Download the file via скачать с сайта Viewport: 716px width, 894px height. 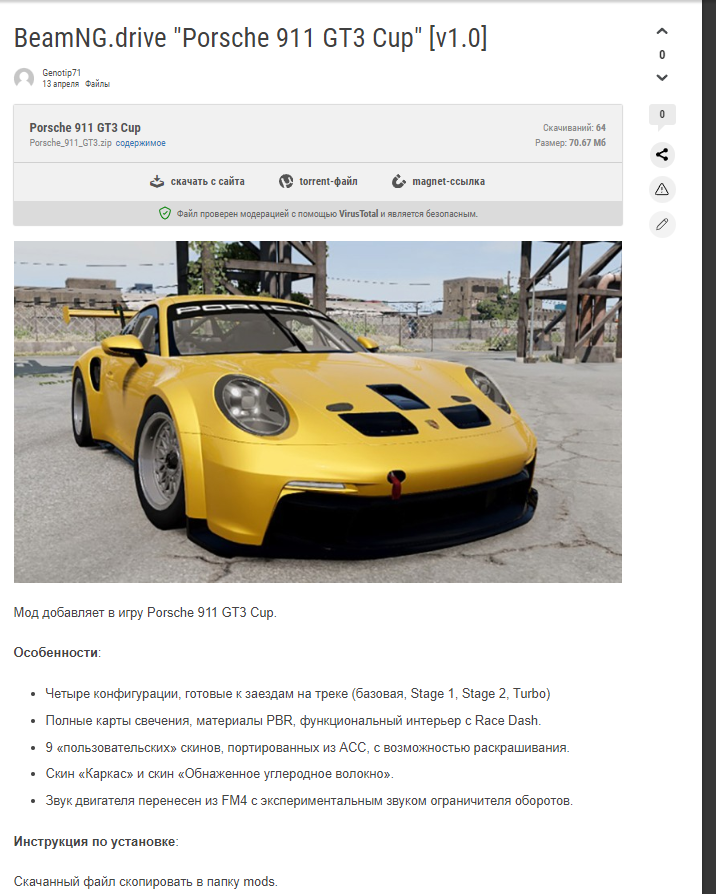[208, 181]
